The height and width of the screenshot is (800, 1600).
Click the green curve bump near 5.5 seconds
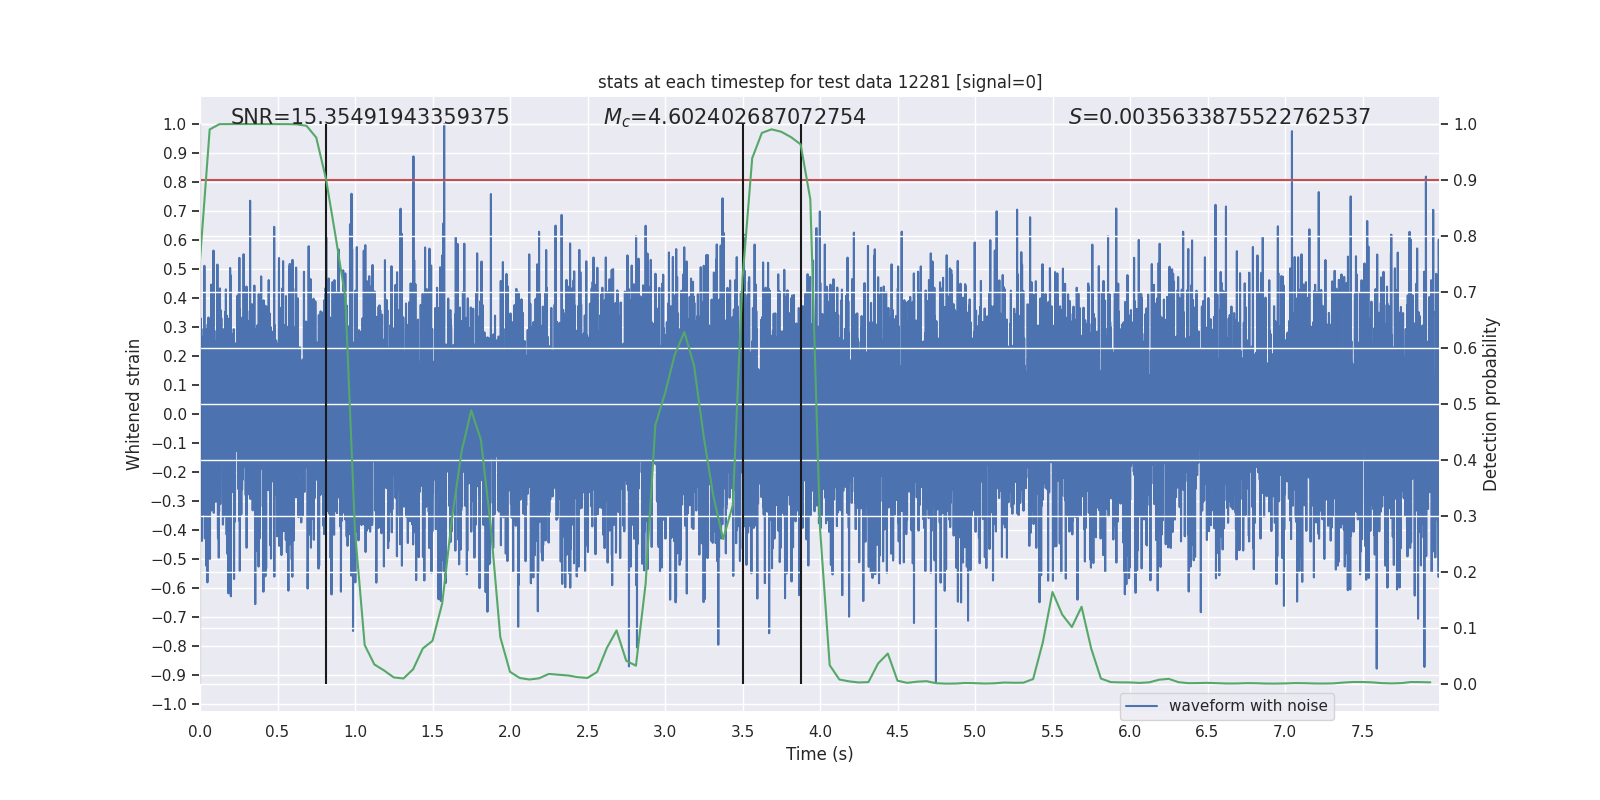(x=1053, y=594)
